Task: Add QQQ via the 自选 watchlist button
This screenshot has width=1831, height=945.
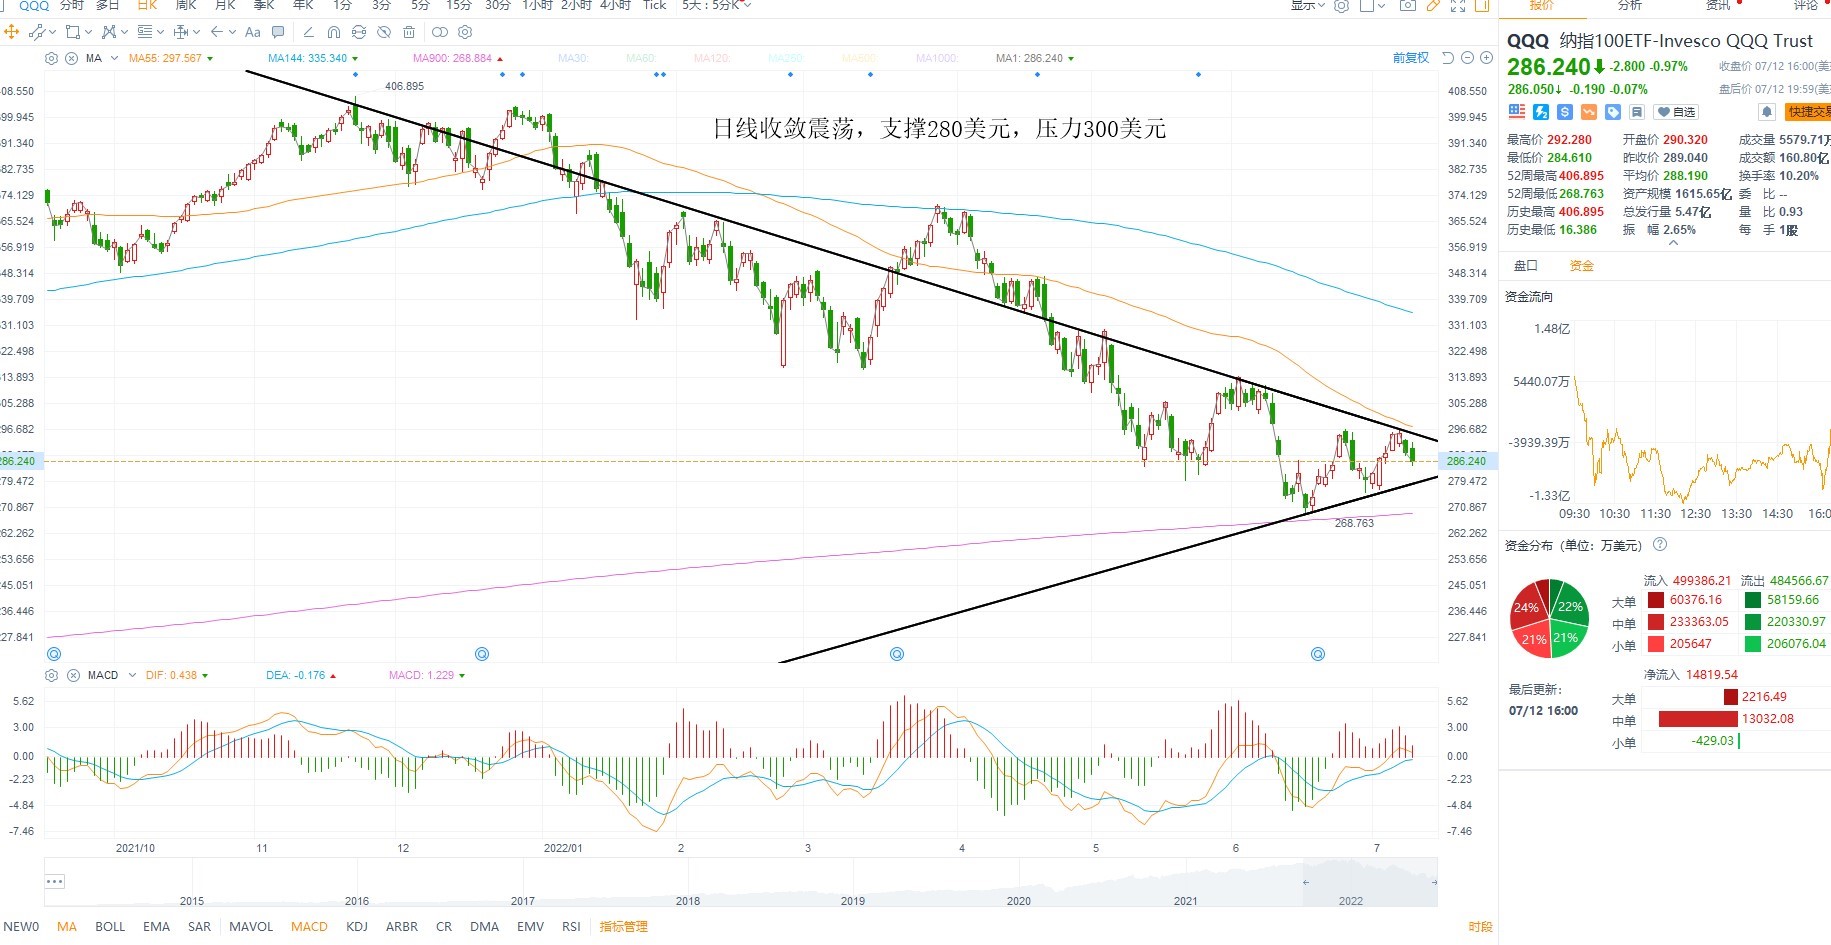Action: tap(1676, 112)
